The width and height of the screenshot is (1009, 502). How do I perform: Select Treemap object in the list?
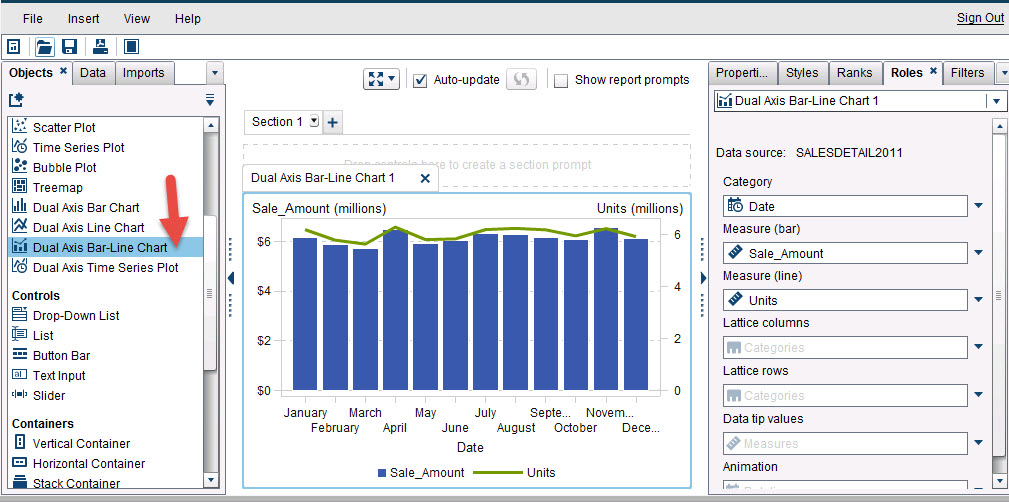point(57,187)
